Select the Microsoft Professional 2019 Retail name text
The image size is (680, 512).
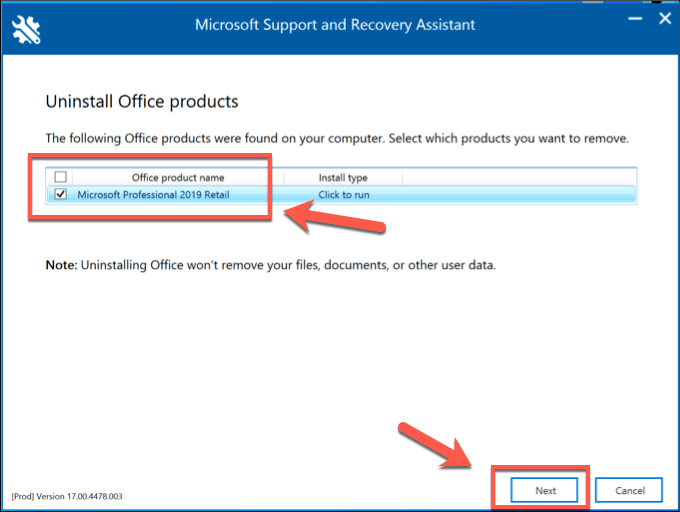153,194
